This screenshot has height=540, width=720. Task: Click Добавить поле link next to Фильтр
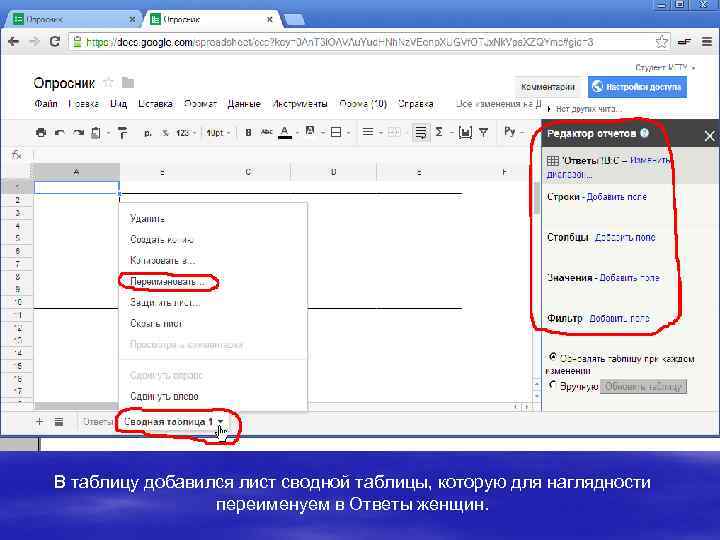pos(619,318)
